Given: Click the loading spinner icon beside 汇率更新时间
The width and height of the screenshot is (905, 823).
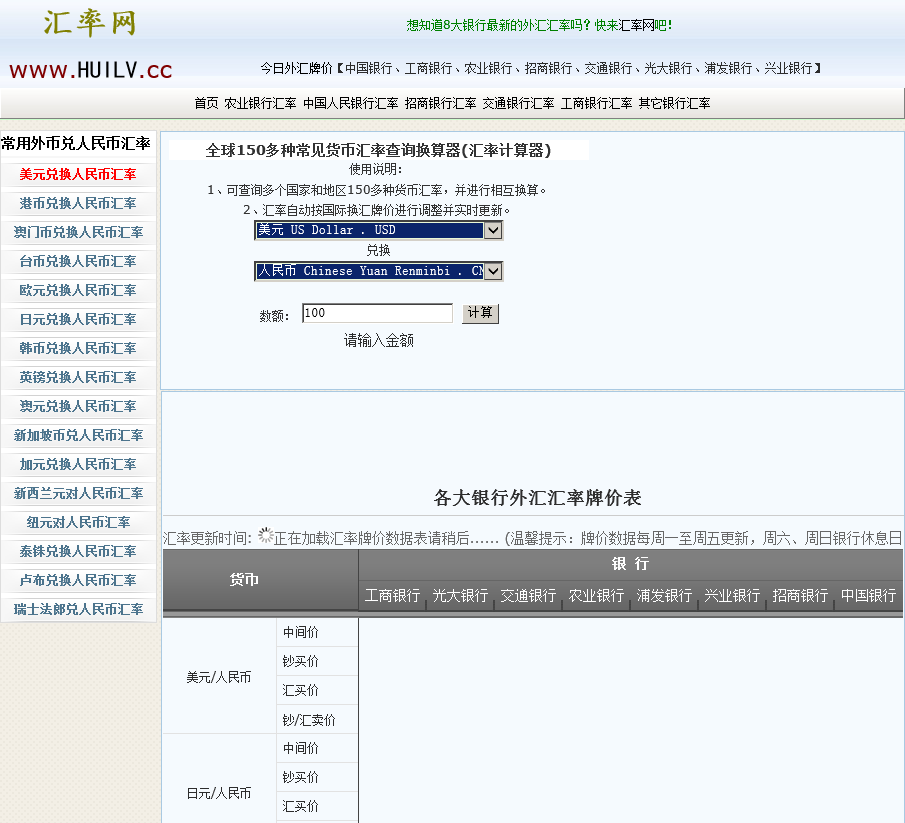Looking at the screenshot, I should click(265, 535).
